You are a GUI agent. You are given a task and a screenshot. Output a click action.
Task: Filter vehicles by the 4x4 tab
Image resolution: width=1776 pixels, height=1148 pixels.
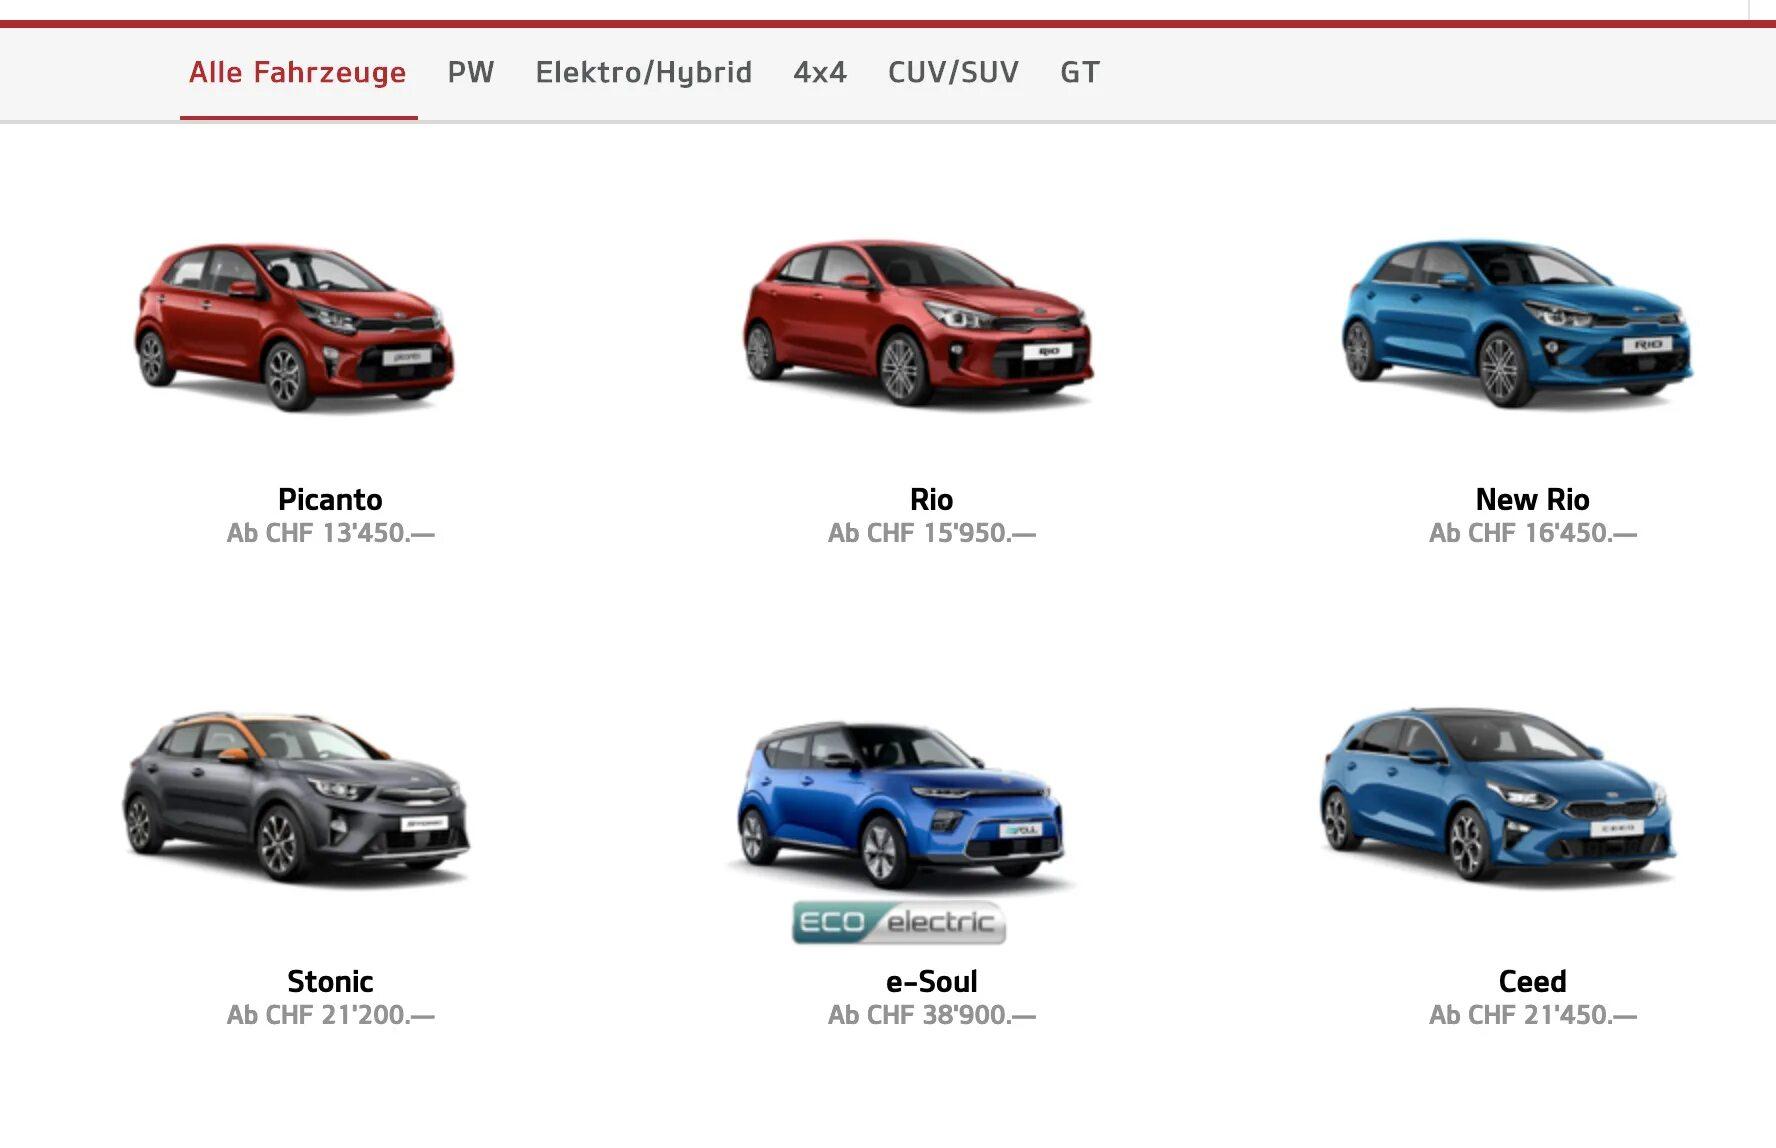click(x=819, y=72)
